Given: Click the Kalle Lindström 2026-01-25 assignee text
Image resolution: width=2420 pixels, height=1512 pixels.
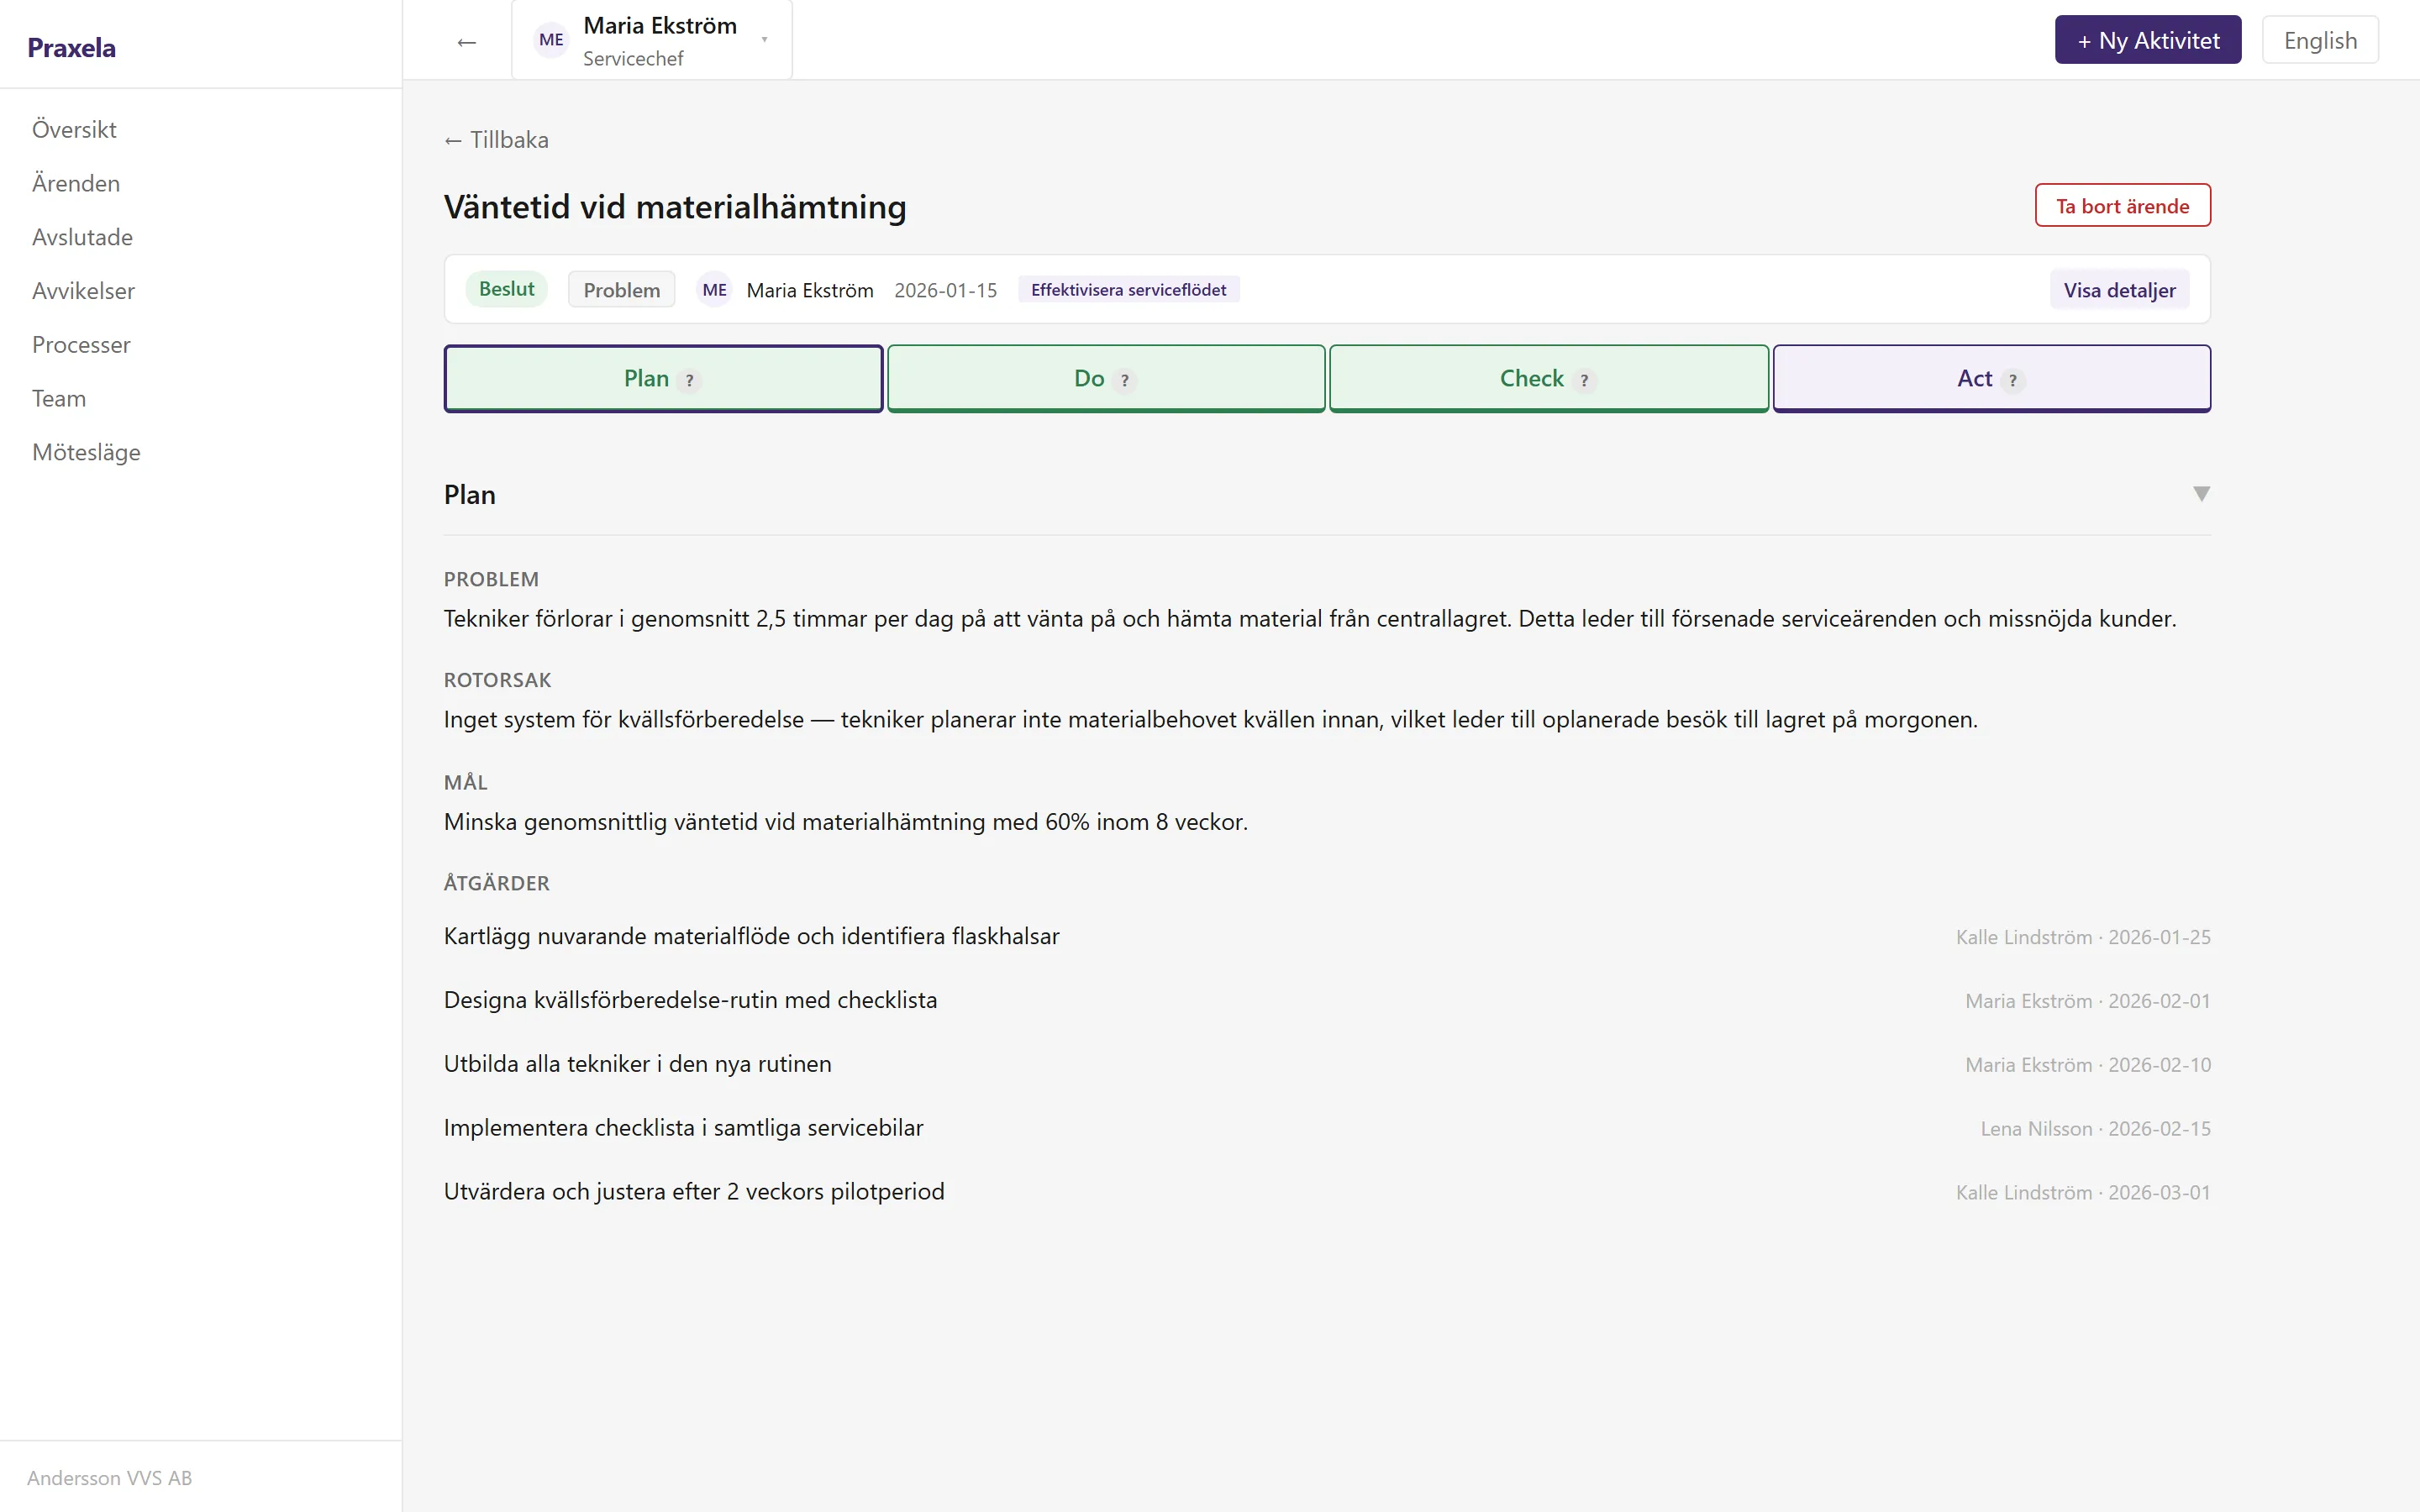Looking at the screenshot, I should click(2083, 937).
